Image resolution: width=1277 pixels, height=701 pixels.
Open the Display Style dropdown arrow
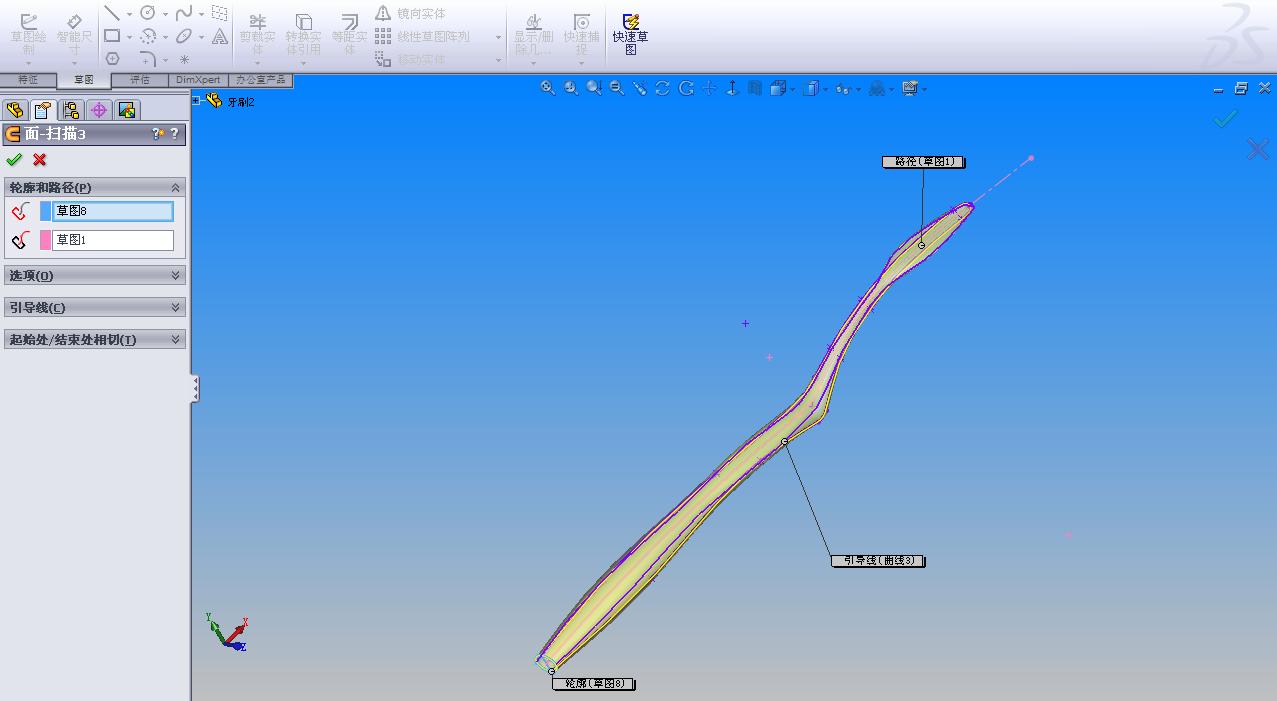coord(824,89)
